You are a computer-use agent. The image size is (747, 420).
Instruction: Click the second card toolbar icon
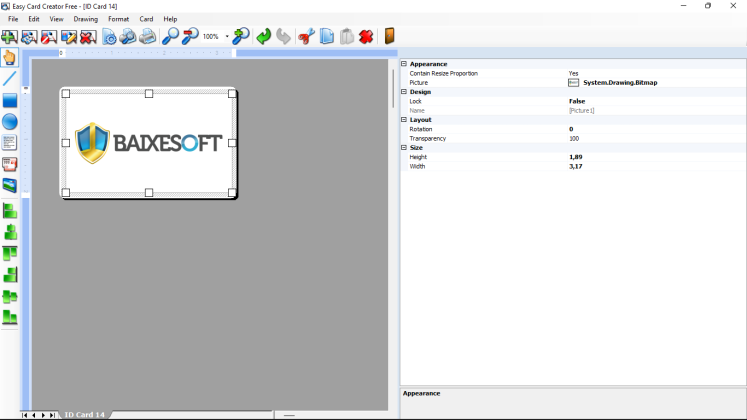point(29,37)
